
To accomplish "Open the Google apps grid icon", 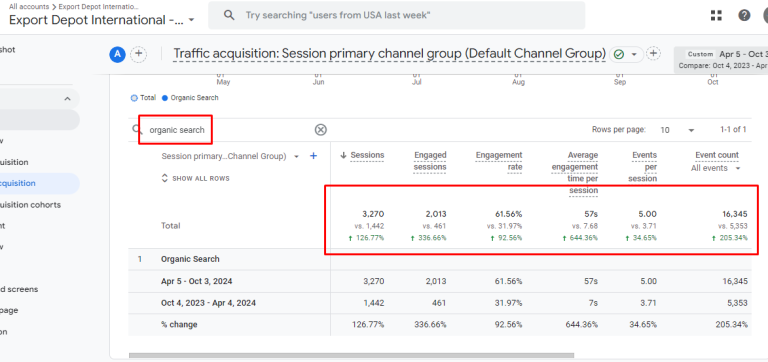I will 716,16.
